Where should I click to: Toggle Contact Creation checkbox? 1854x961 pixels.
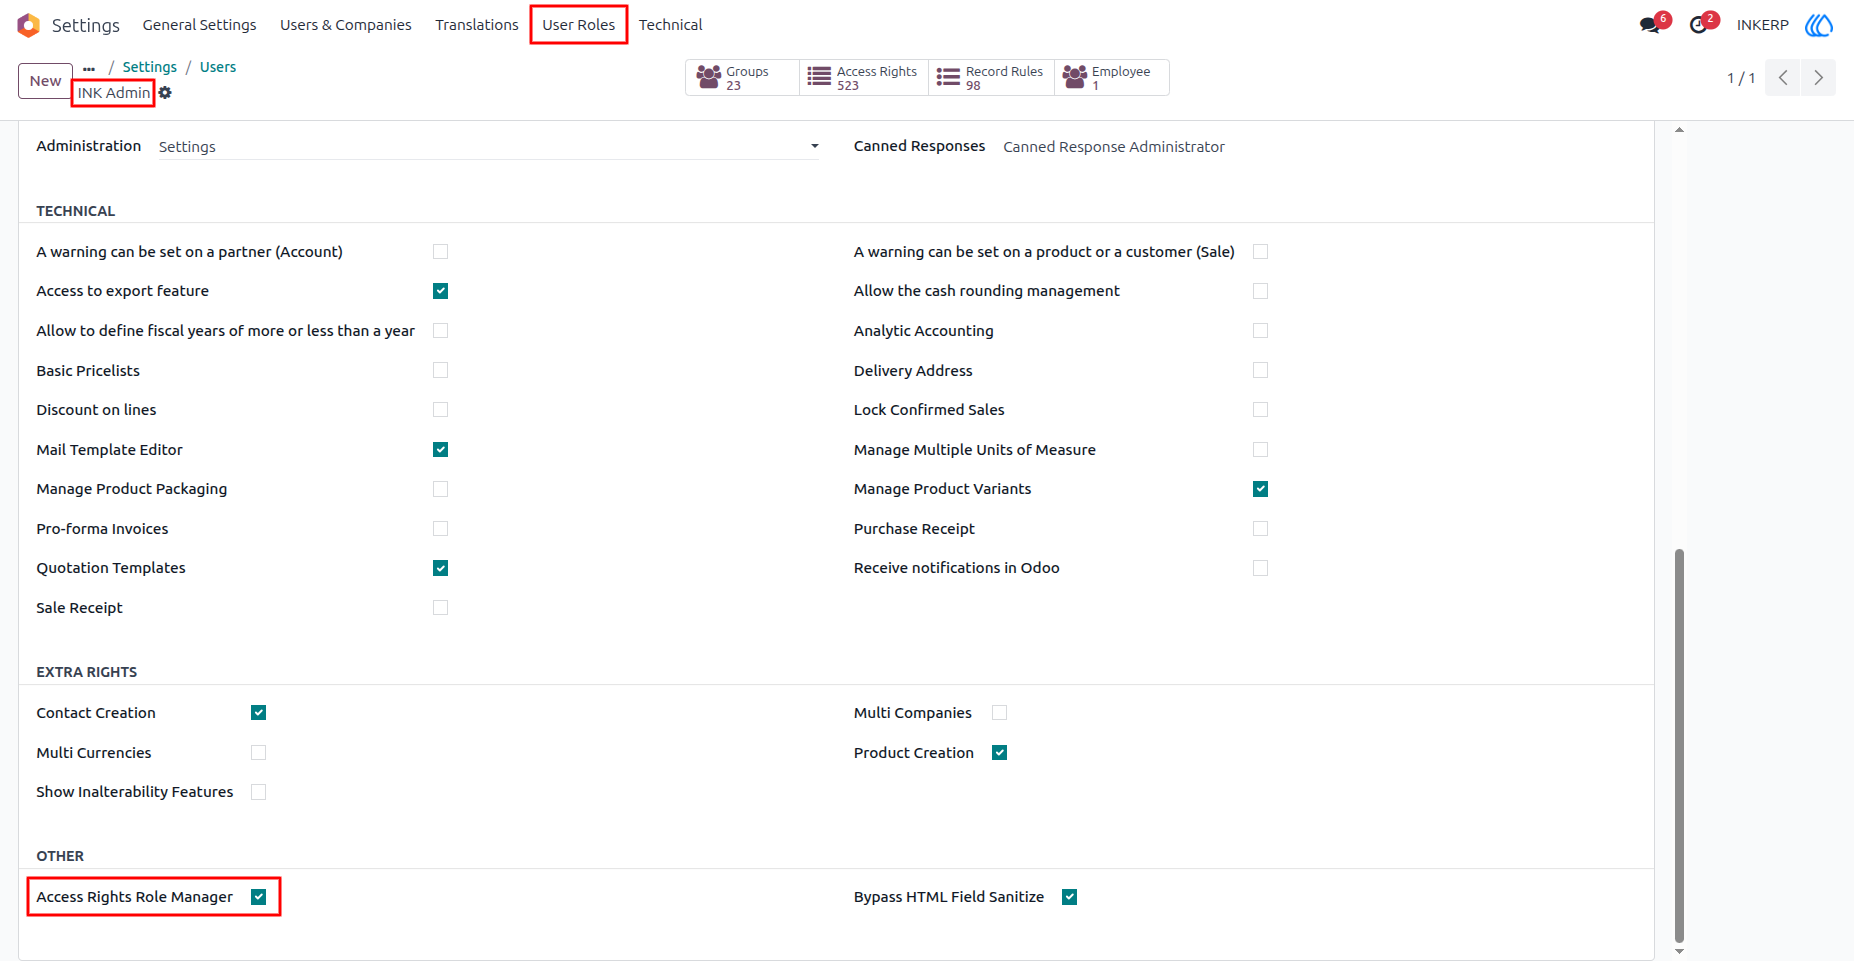click(258, 713)
